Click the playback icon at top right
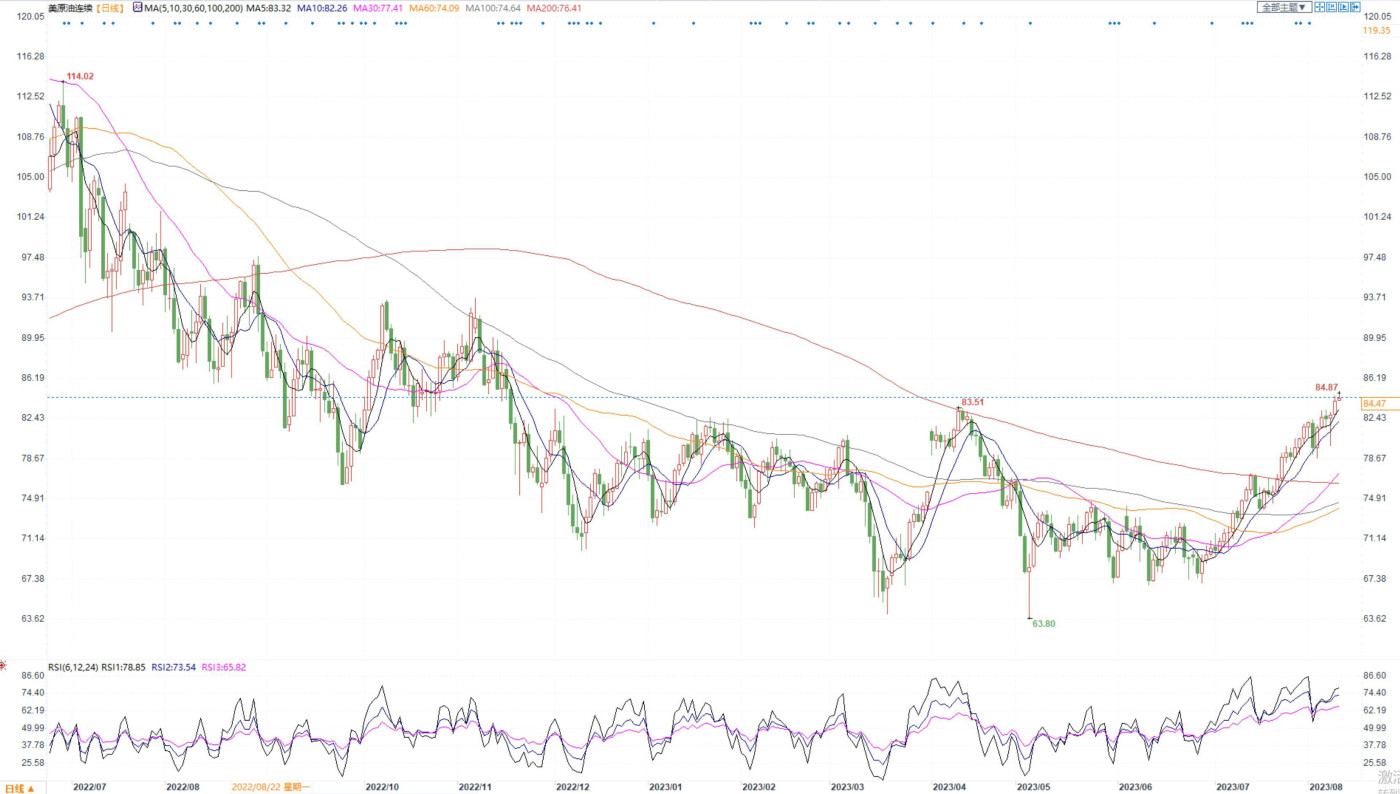The height and width of the screenshot is (794, 1400). pos(1343,7)
